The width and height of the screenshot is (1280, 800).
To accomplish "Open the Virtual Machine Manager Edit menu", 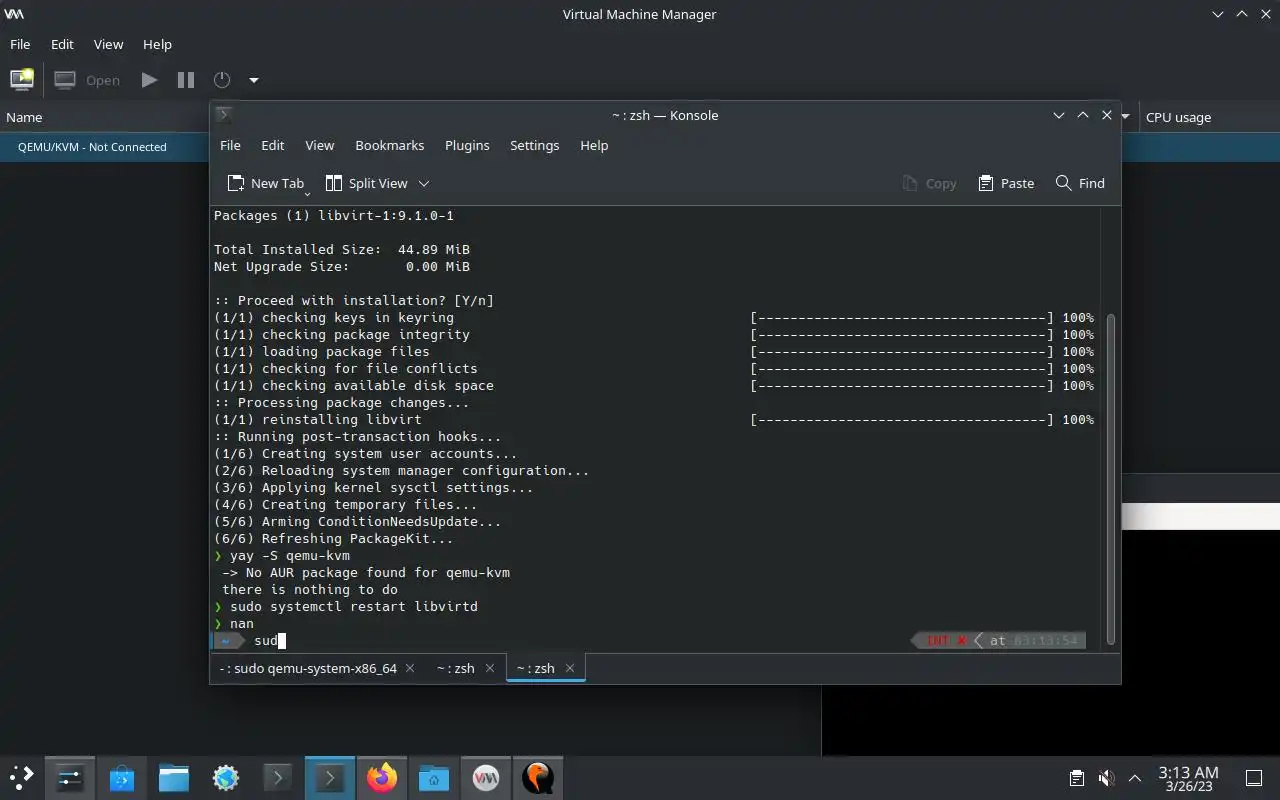I will [62, 44].
